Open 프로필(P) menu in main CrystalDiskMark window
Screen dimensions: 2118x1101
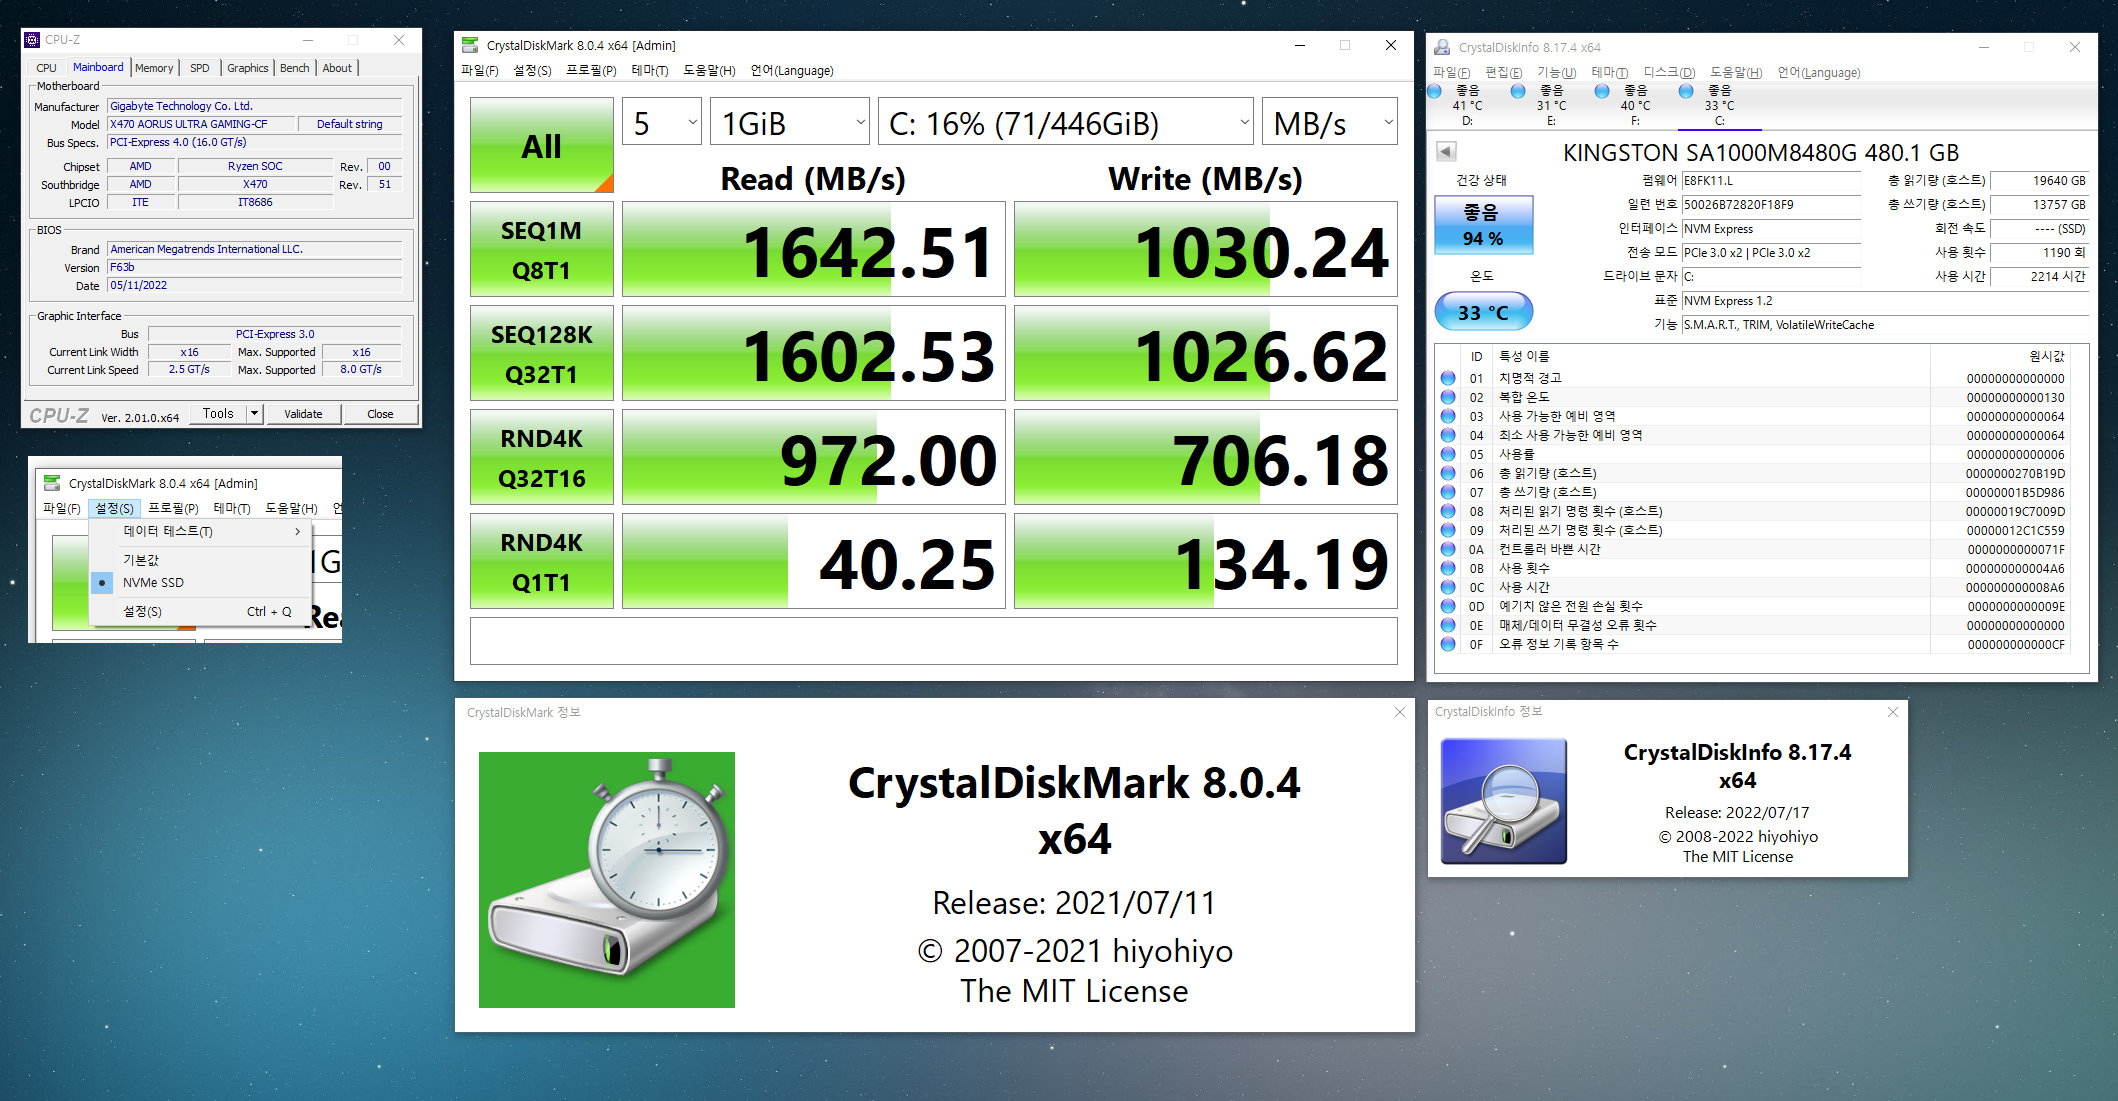(x=591, y=70)
